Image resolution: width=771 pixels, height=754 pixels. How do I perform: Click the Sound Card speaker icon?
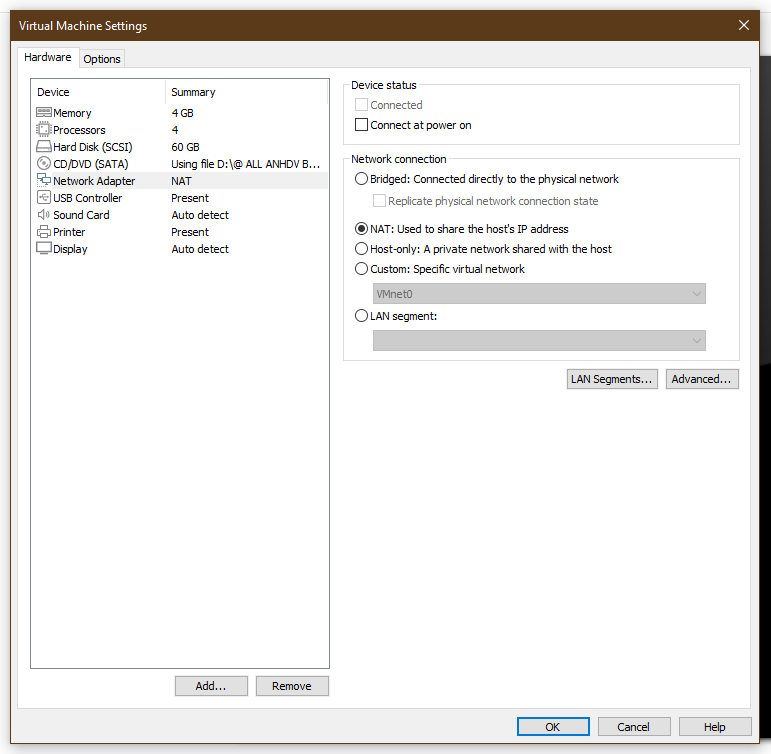(x=44, y=214)
